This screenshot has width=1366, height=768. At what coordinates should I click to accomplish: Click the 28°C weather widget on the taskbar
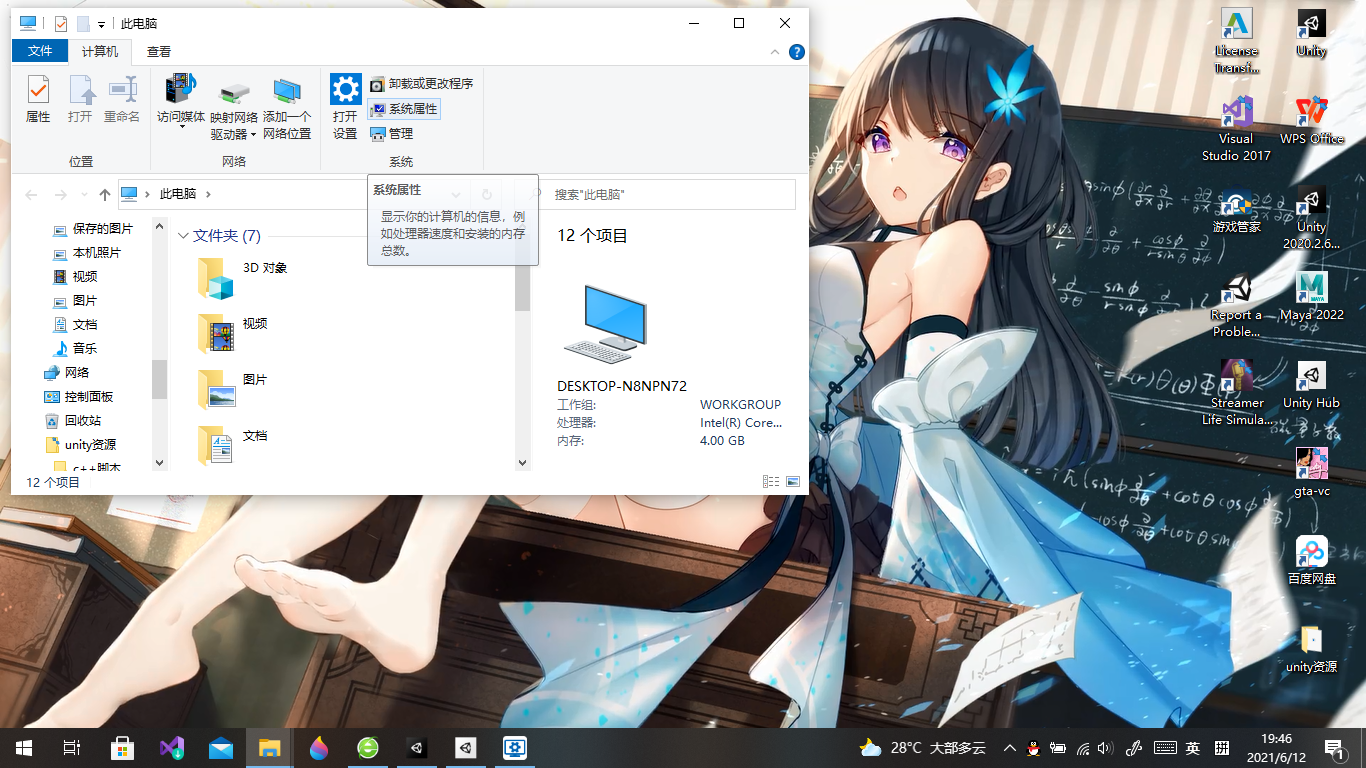point(922,748)
